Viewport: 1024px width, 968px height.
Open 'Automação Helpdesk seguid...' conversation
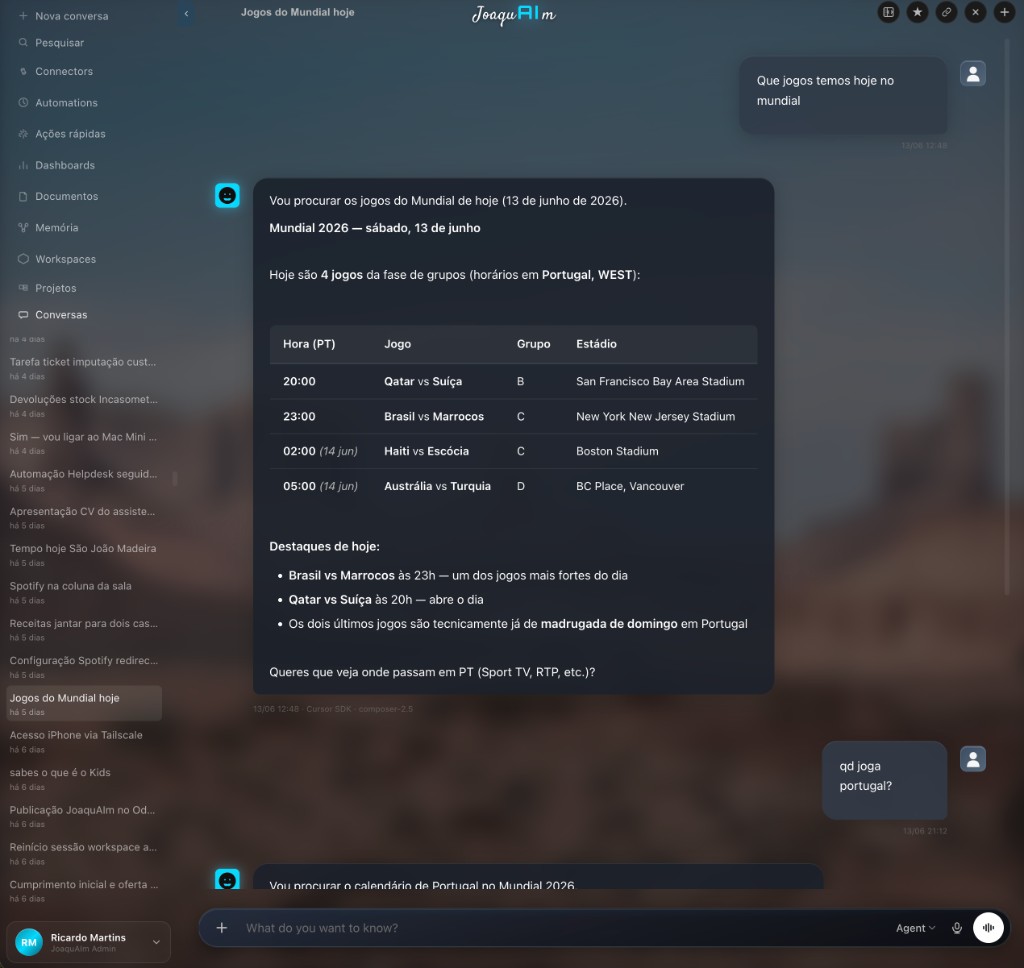coord(84,479)
